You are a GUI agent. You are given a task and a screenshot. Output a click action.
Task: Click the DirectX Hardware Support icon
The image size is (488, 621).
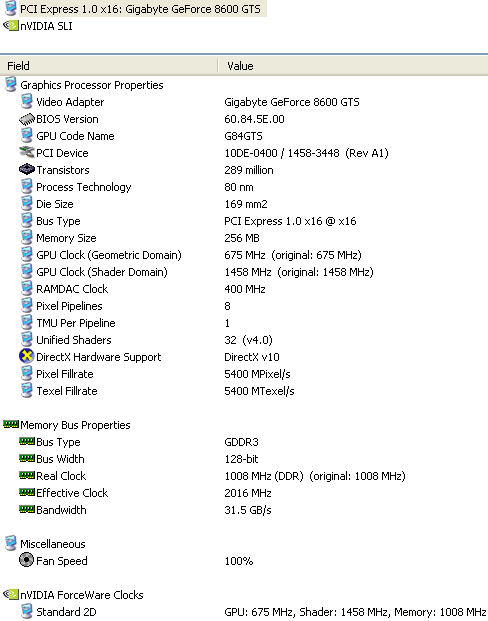pyautogui.click(x=27, y=356)
